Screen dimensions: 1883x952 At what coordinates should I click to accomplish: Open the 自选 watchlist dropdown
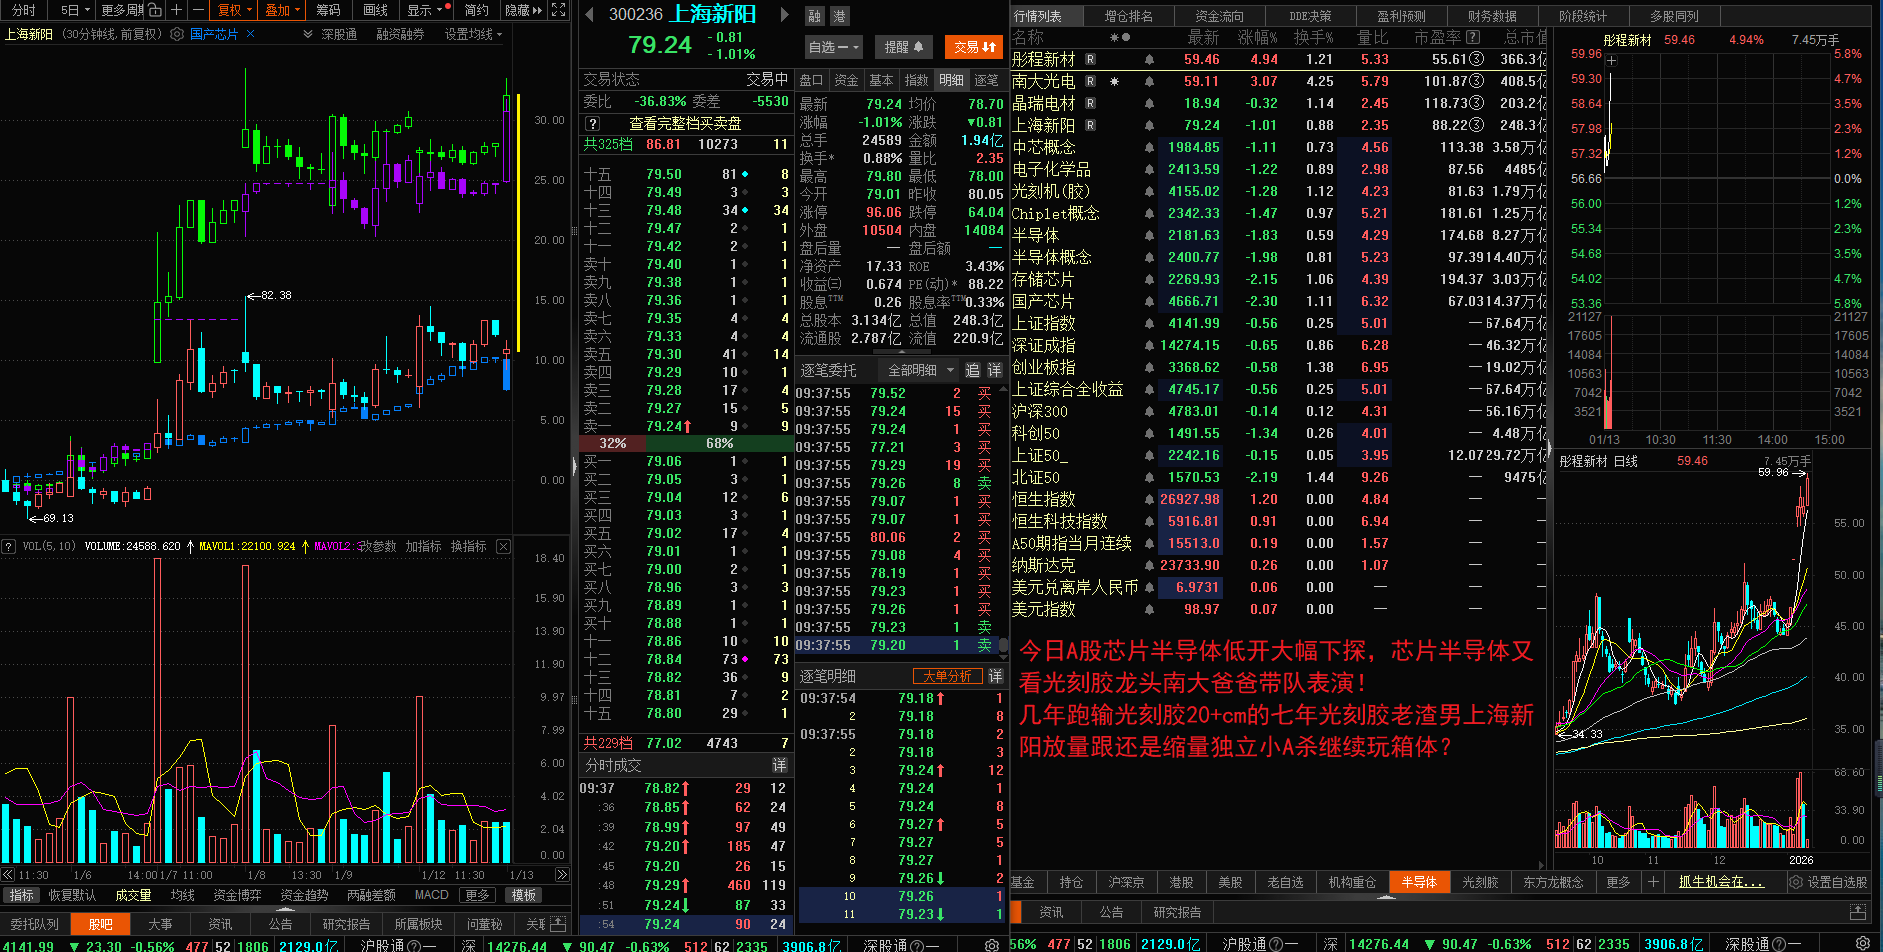click(833, 47)
